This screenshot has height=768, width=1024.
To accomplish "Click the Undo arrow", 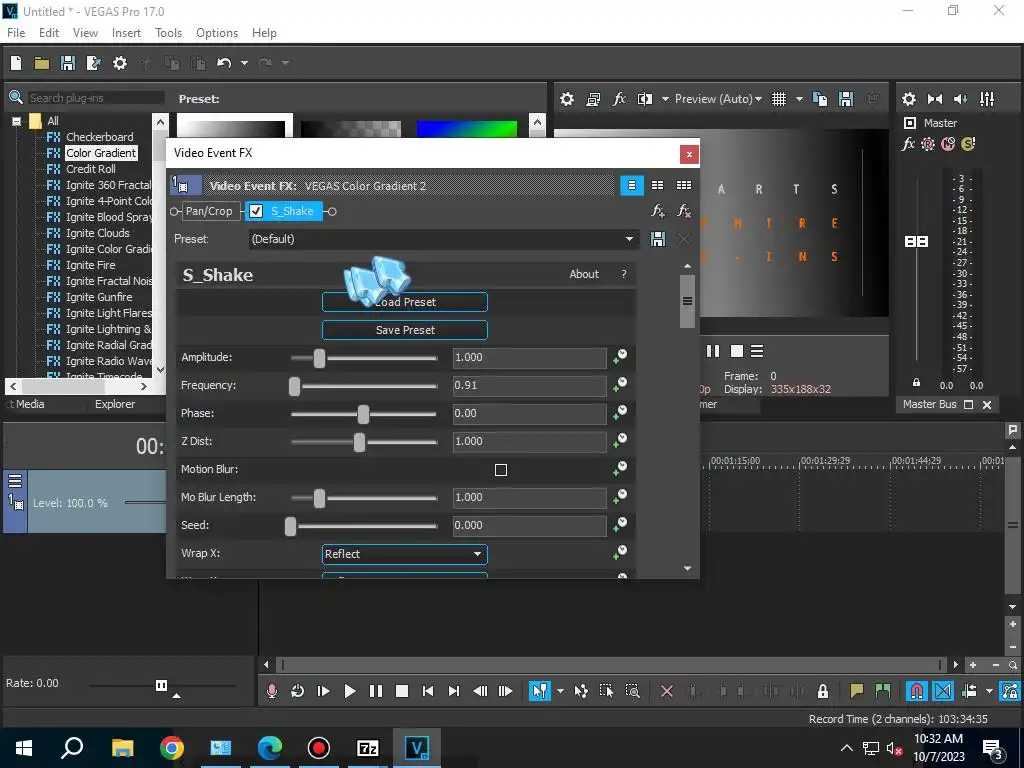I will click(x=224, y=63).
